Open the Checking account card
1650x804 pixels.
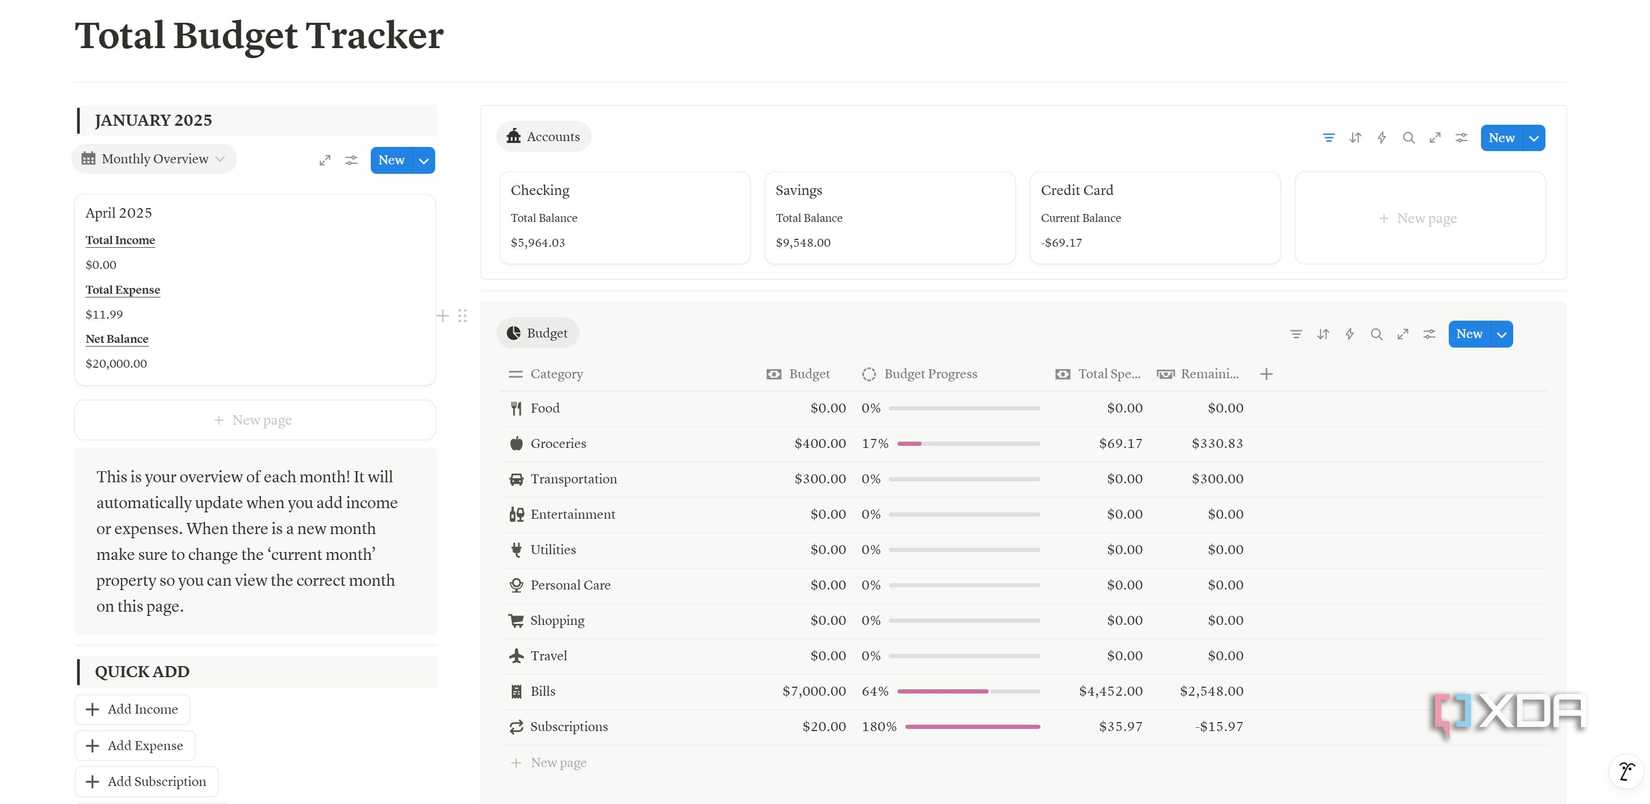625,217
